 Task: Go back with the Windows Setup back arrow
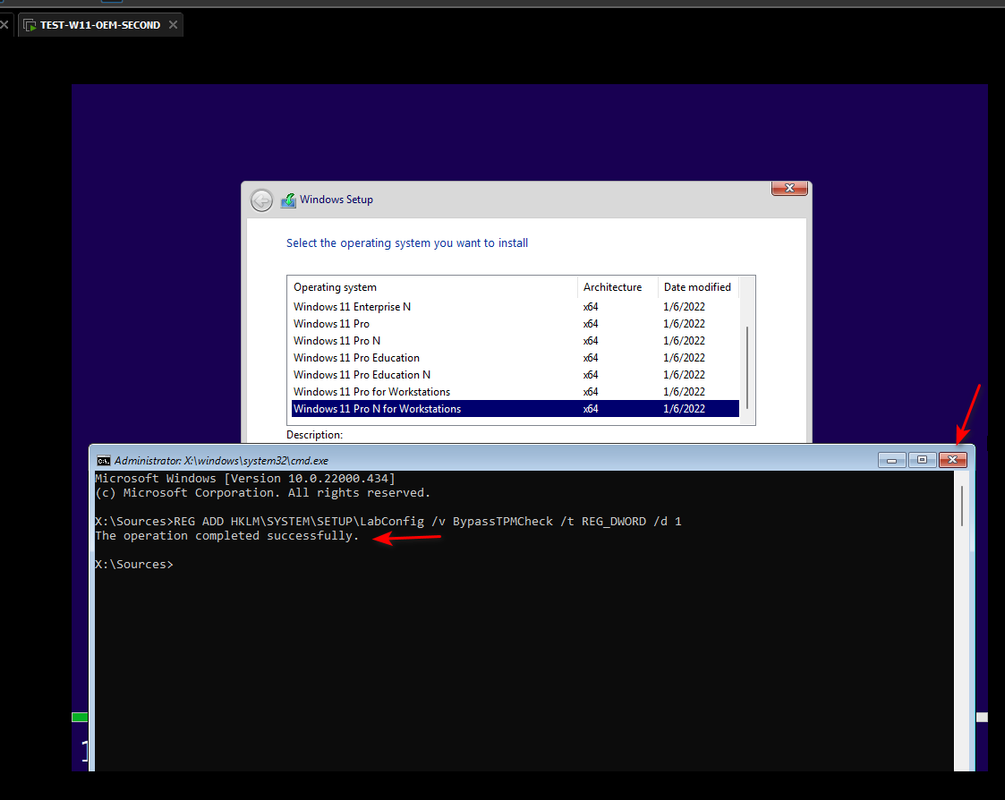tap(262, 200)
